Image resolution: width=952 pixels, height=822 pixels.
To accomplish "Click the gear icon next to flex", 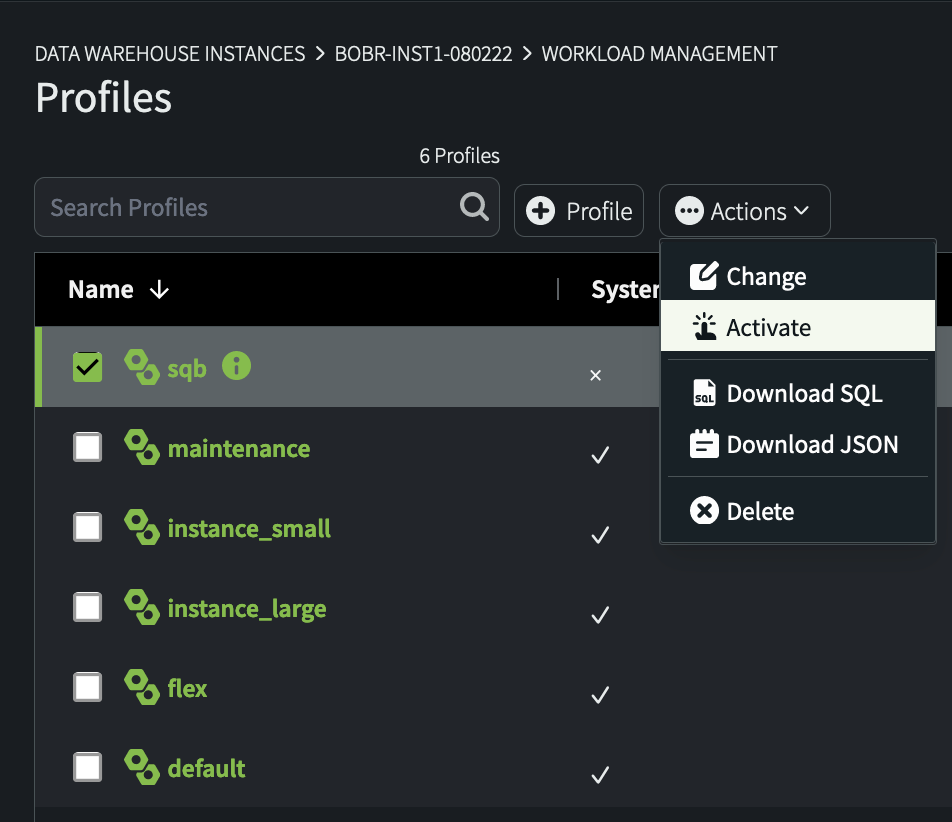I will pos(141,687).
